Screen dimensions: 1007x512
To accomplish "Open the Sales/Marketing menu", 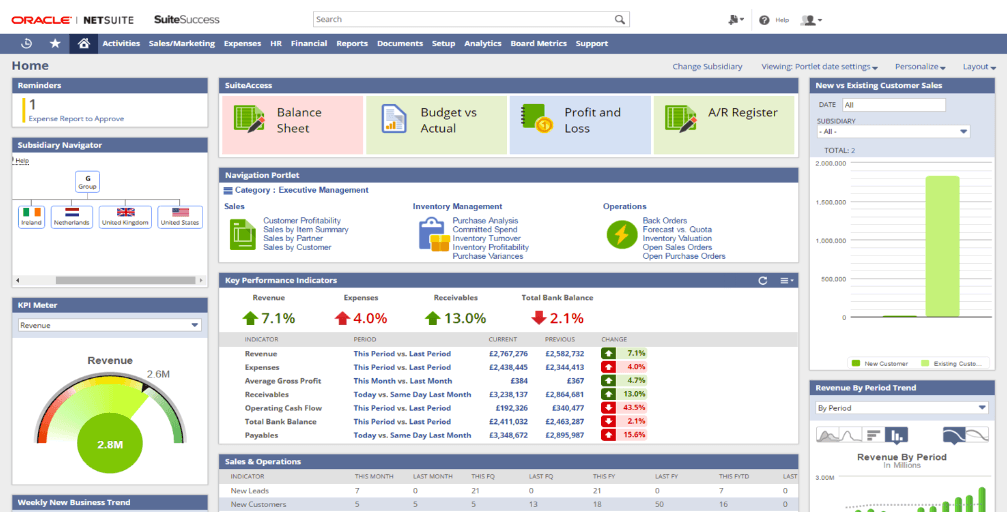I will 182,44.
